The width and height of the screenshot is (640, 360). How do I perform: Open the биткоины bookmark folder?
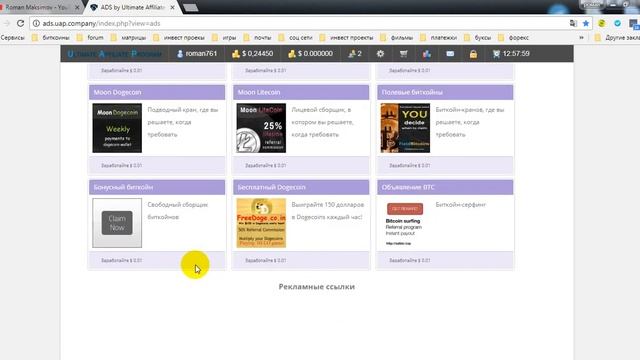[x=51, y=38]
